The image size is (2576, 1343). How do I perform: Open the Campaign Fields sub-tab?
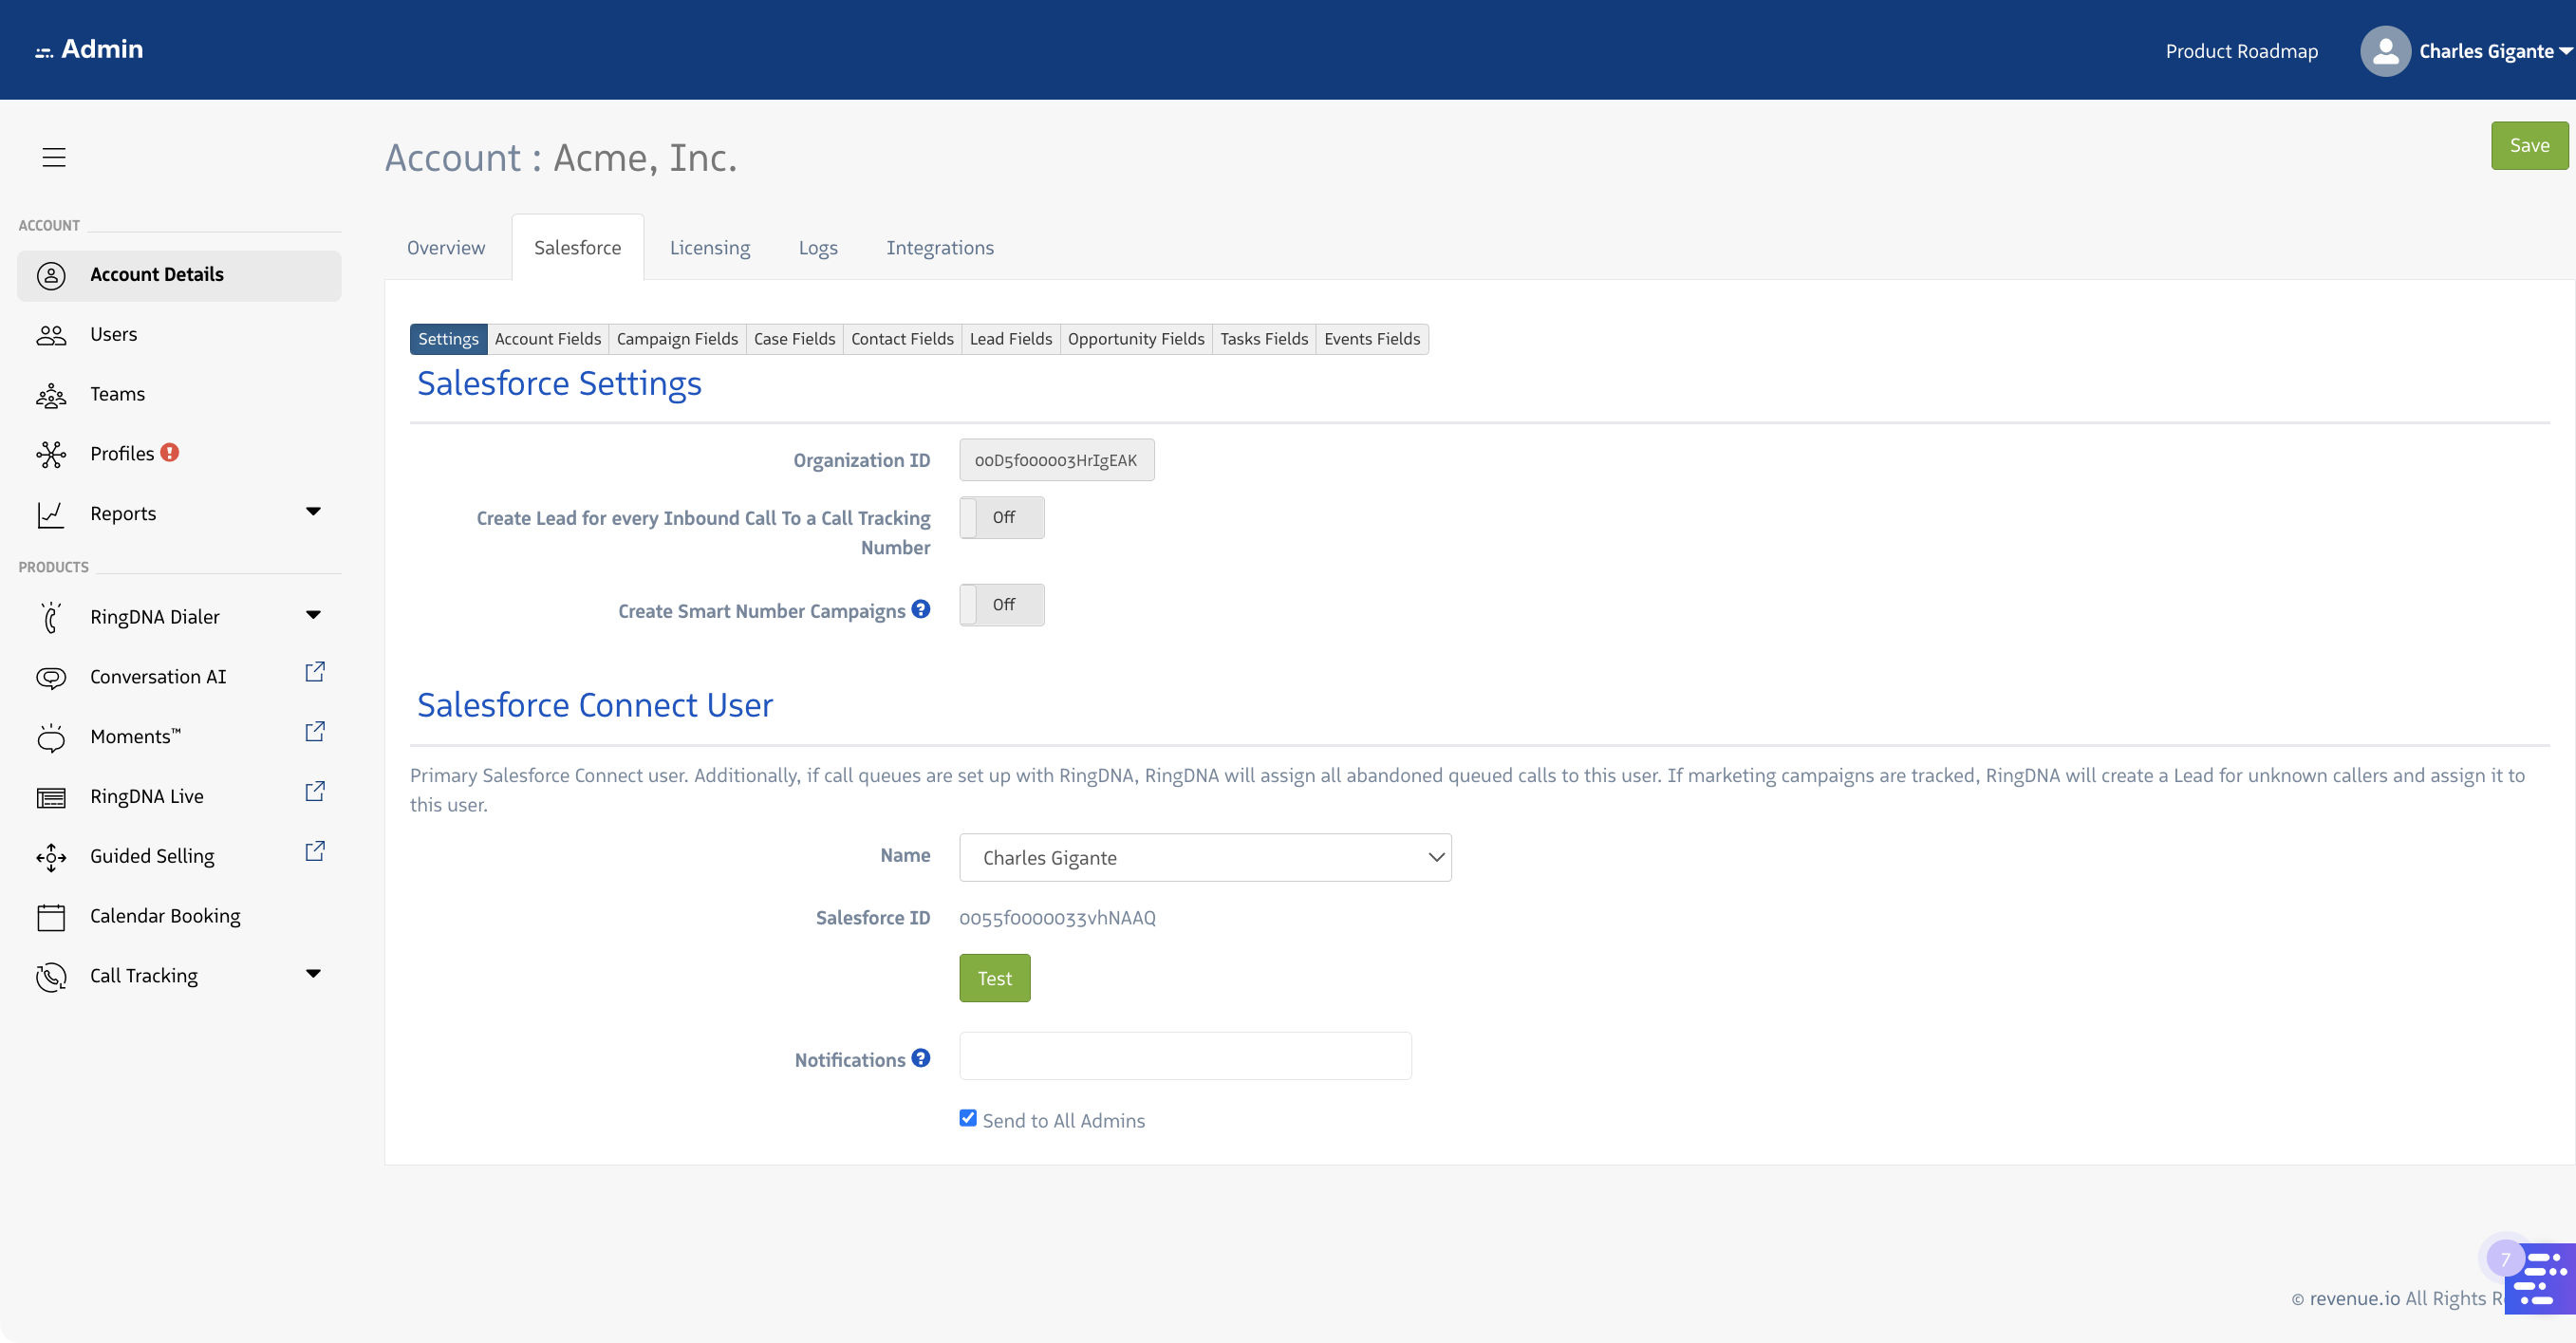[x=677, y=339]
